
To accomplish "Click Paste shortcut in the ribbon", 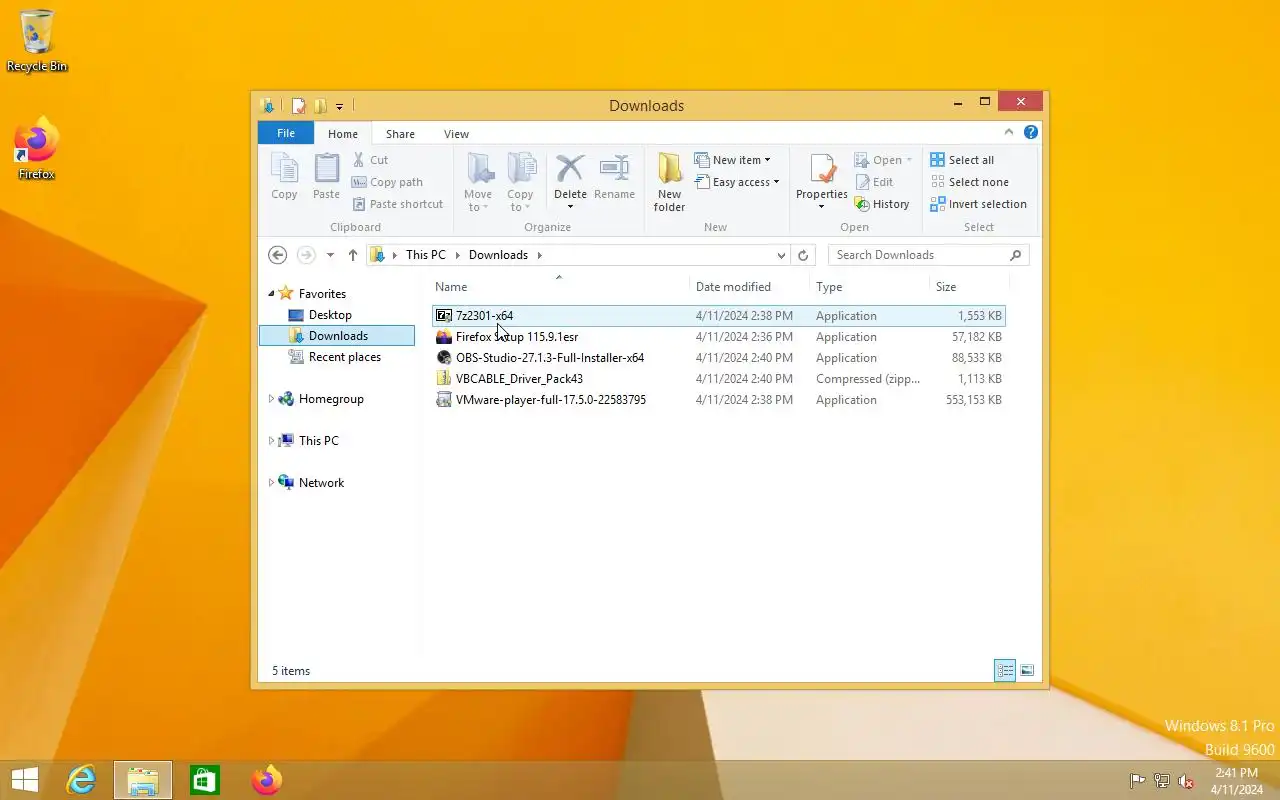I will 397,204.
